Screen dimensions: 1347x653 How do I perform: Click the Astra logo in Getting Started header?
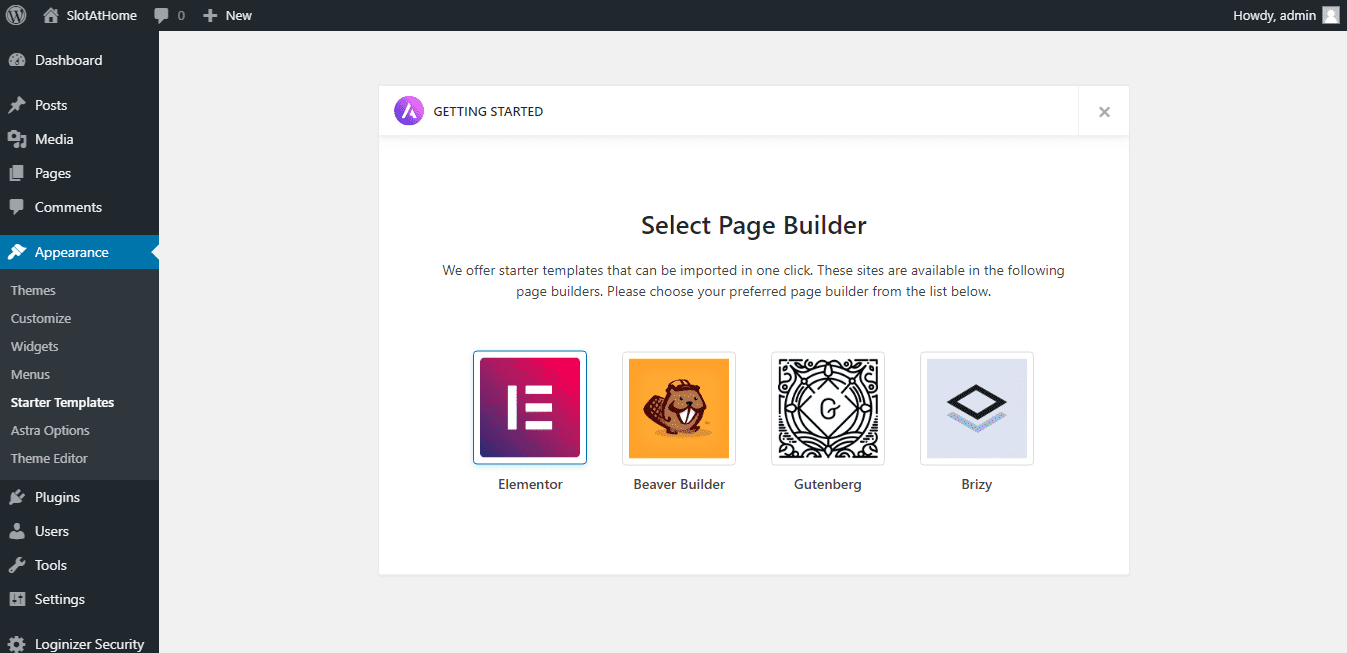(409, 111)
